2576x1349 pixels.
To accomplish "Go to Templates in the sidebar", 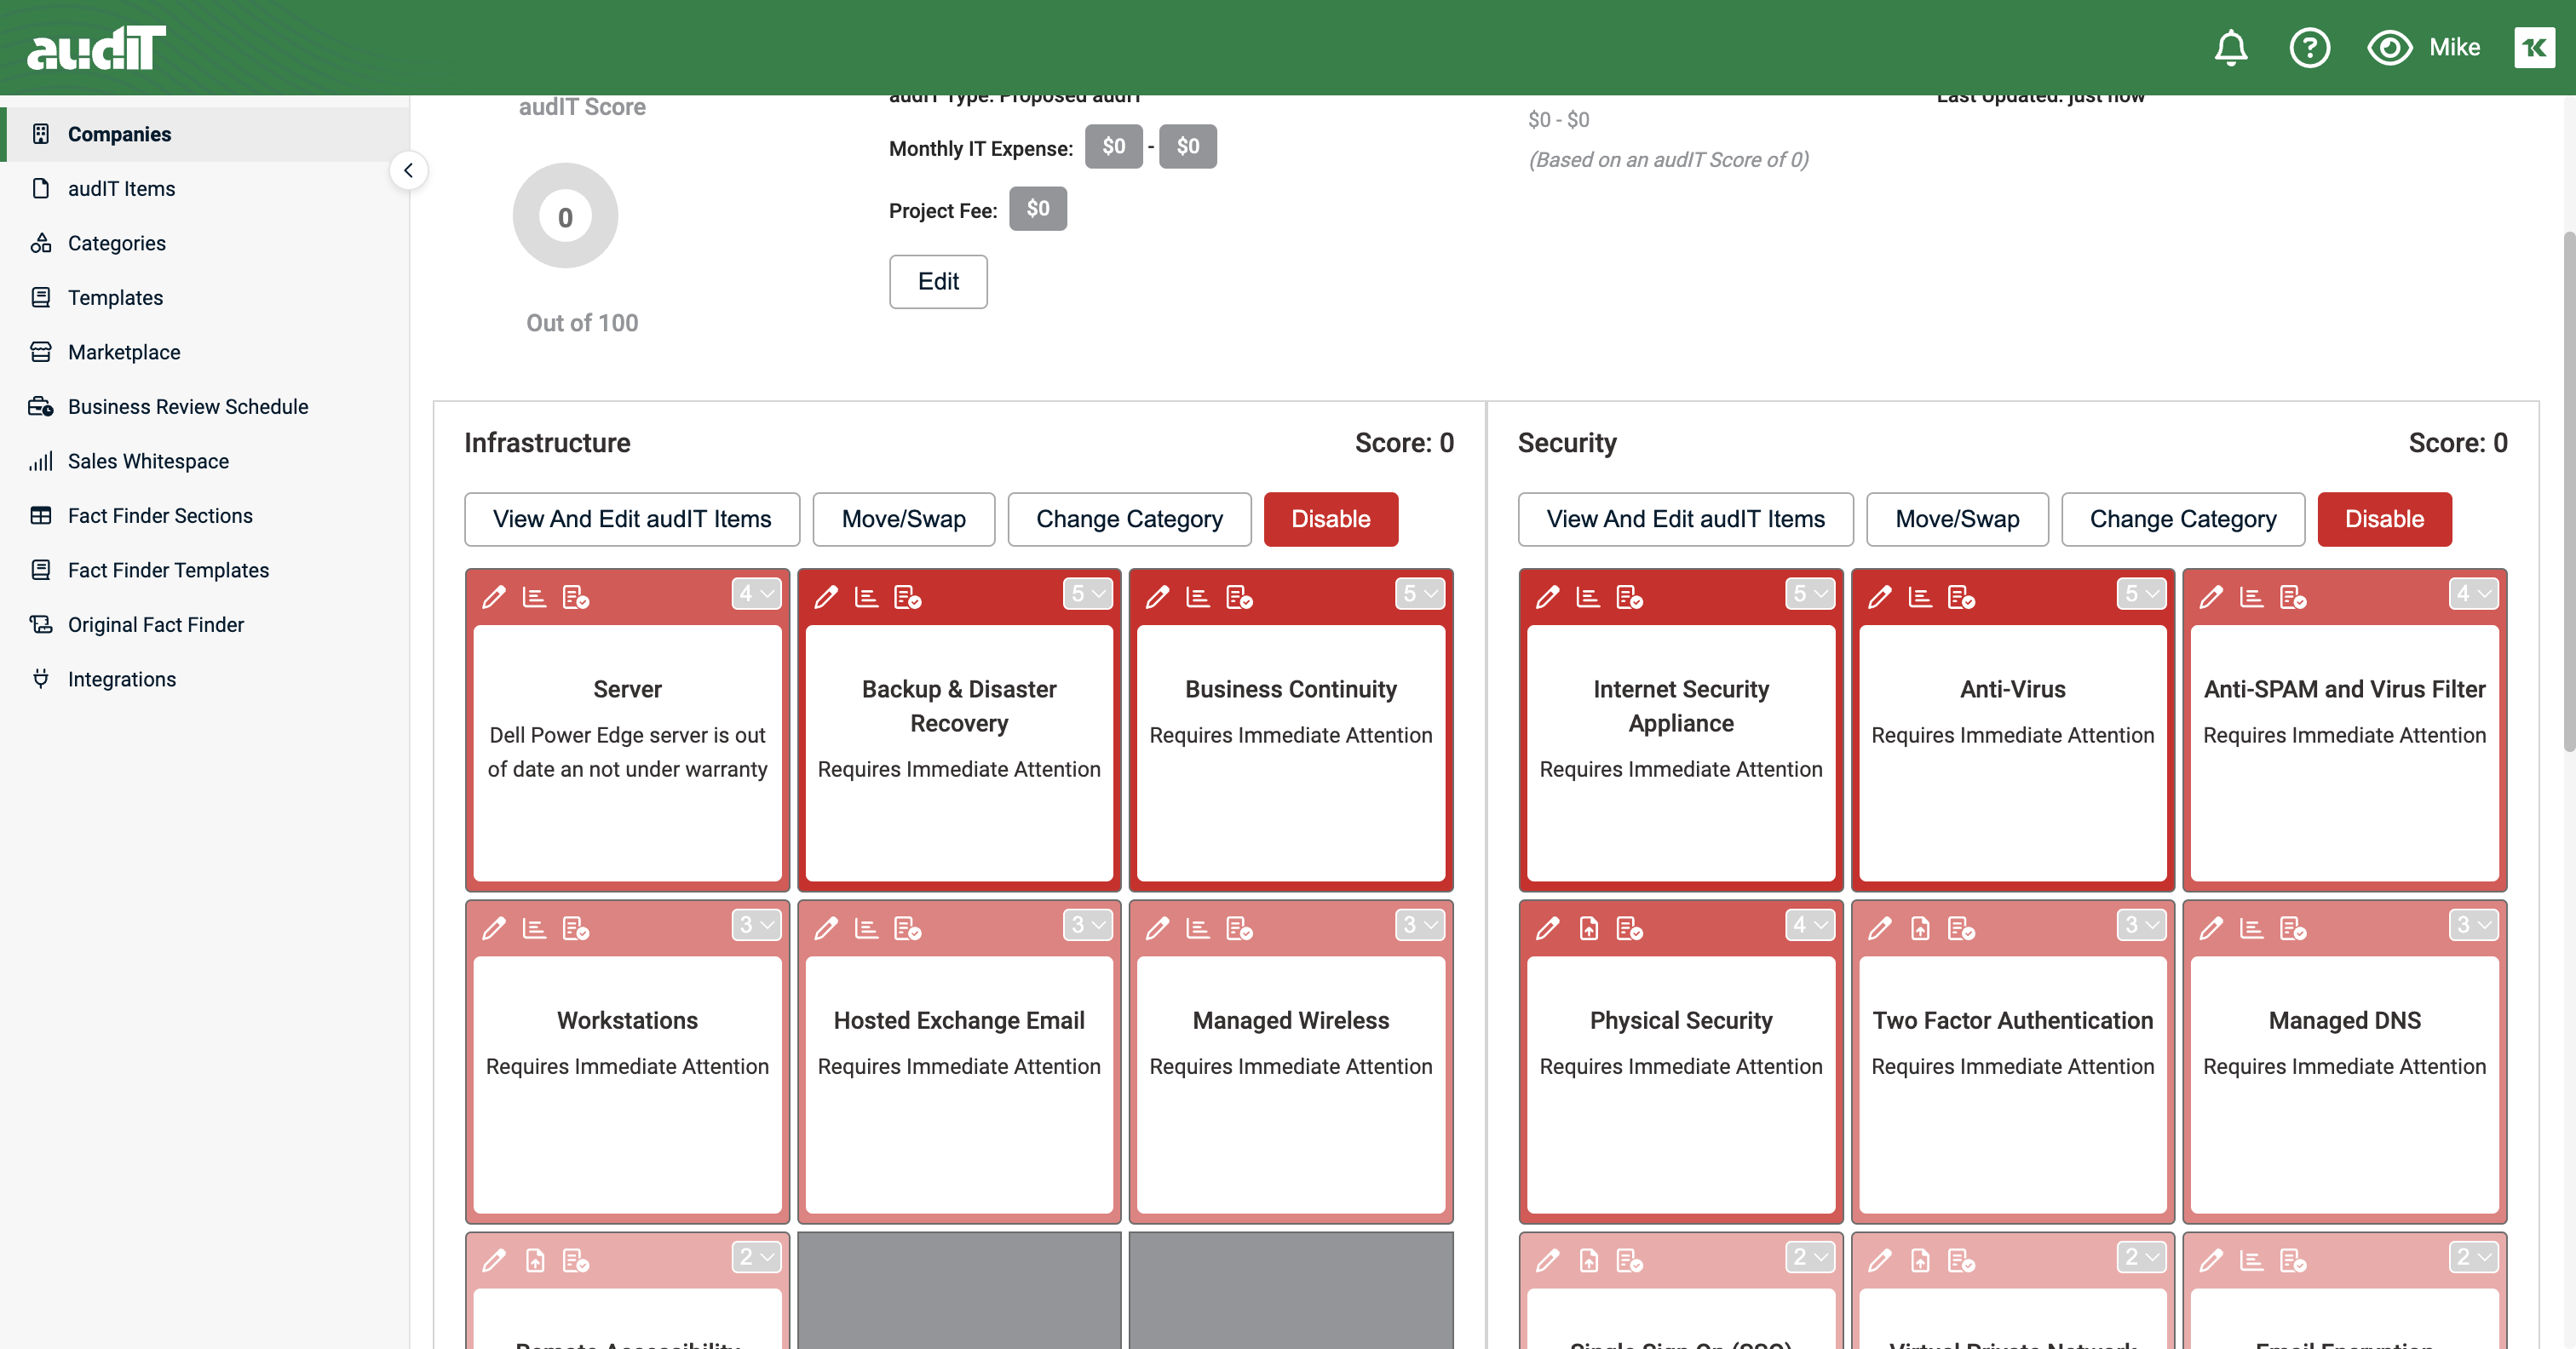I will 205,297.
